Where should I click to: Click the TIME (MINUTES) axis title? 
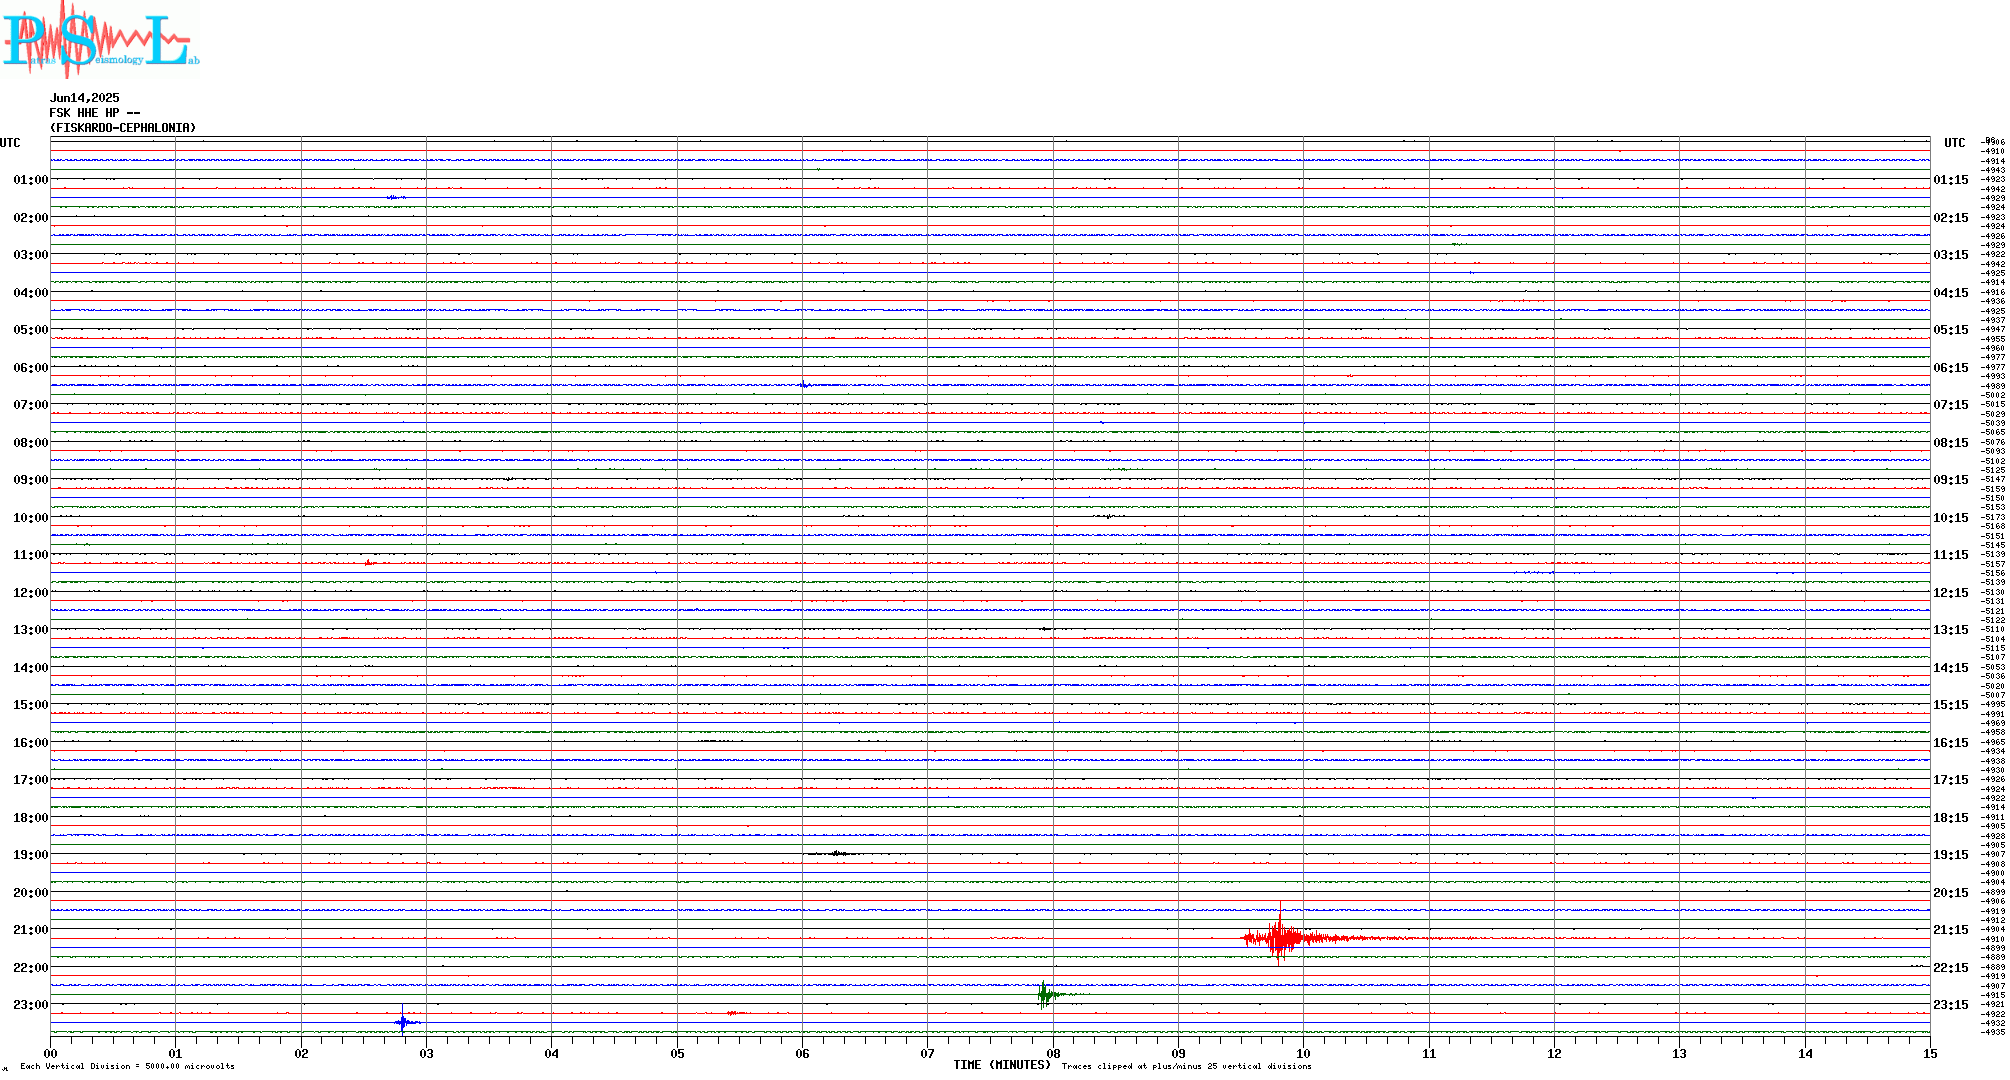coord(1002,1065)
